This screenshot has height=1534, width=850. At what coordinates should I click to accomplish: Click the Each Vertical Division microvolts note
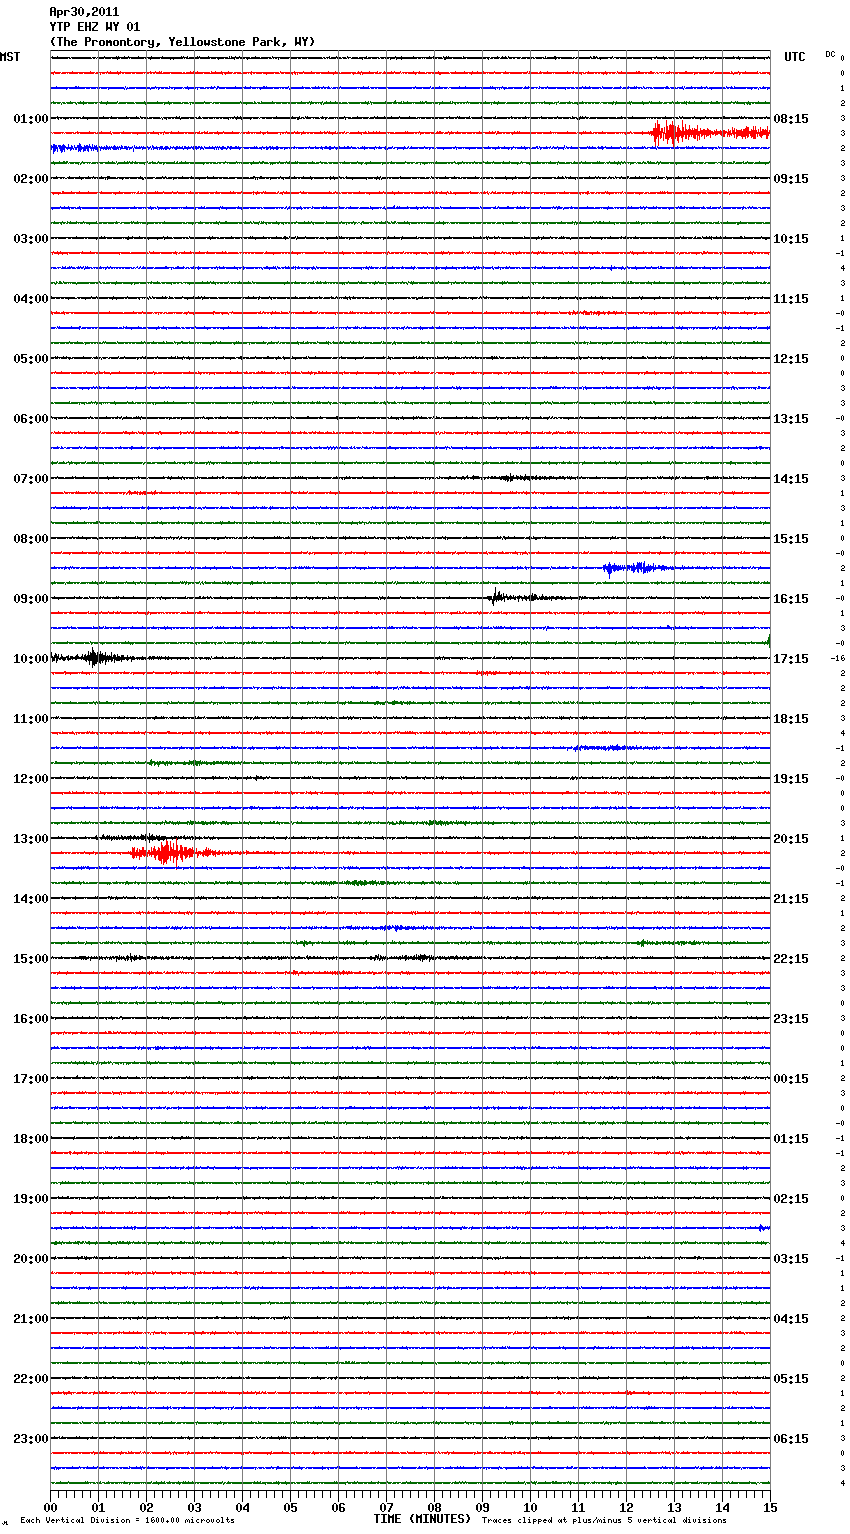tap(127, 1520)
